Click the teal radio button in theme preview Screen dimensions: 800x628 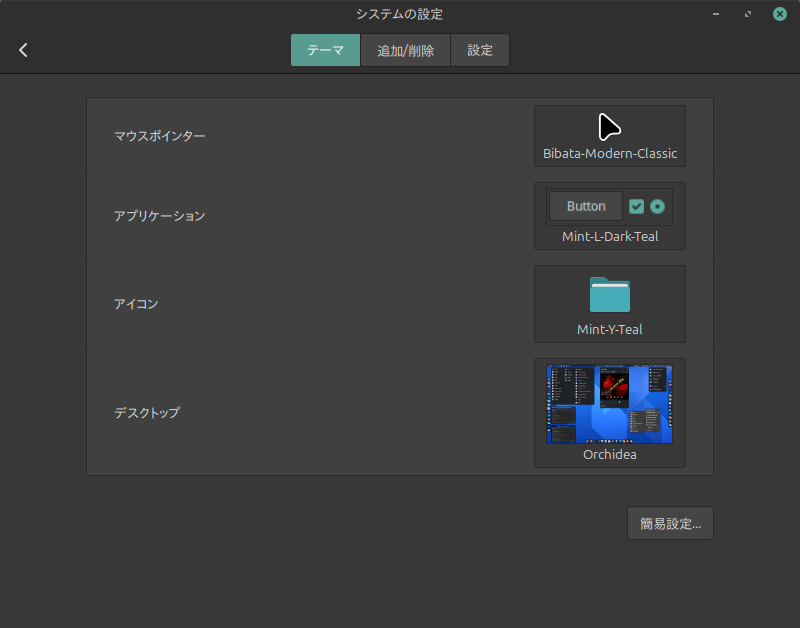coord(657,206)
